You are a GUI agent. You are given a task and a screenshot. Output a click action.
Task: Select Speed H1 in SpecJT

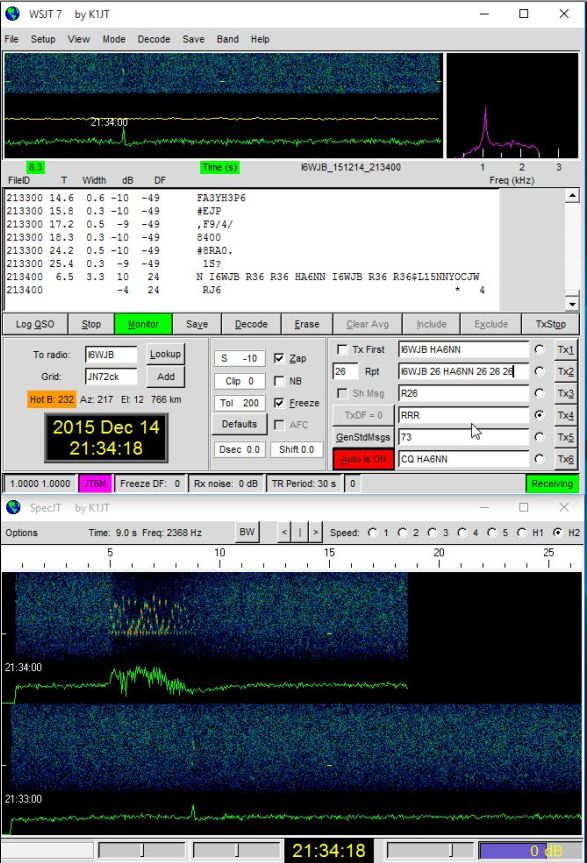(x=522, y=532)
